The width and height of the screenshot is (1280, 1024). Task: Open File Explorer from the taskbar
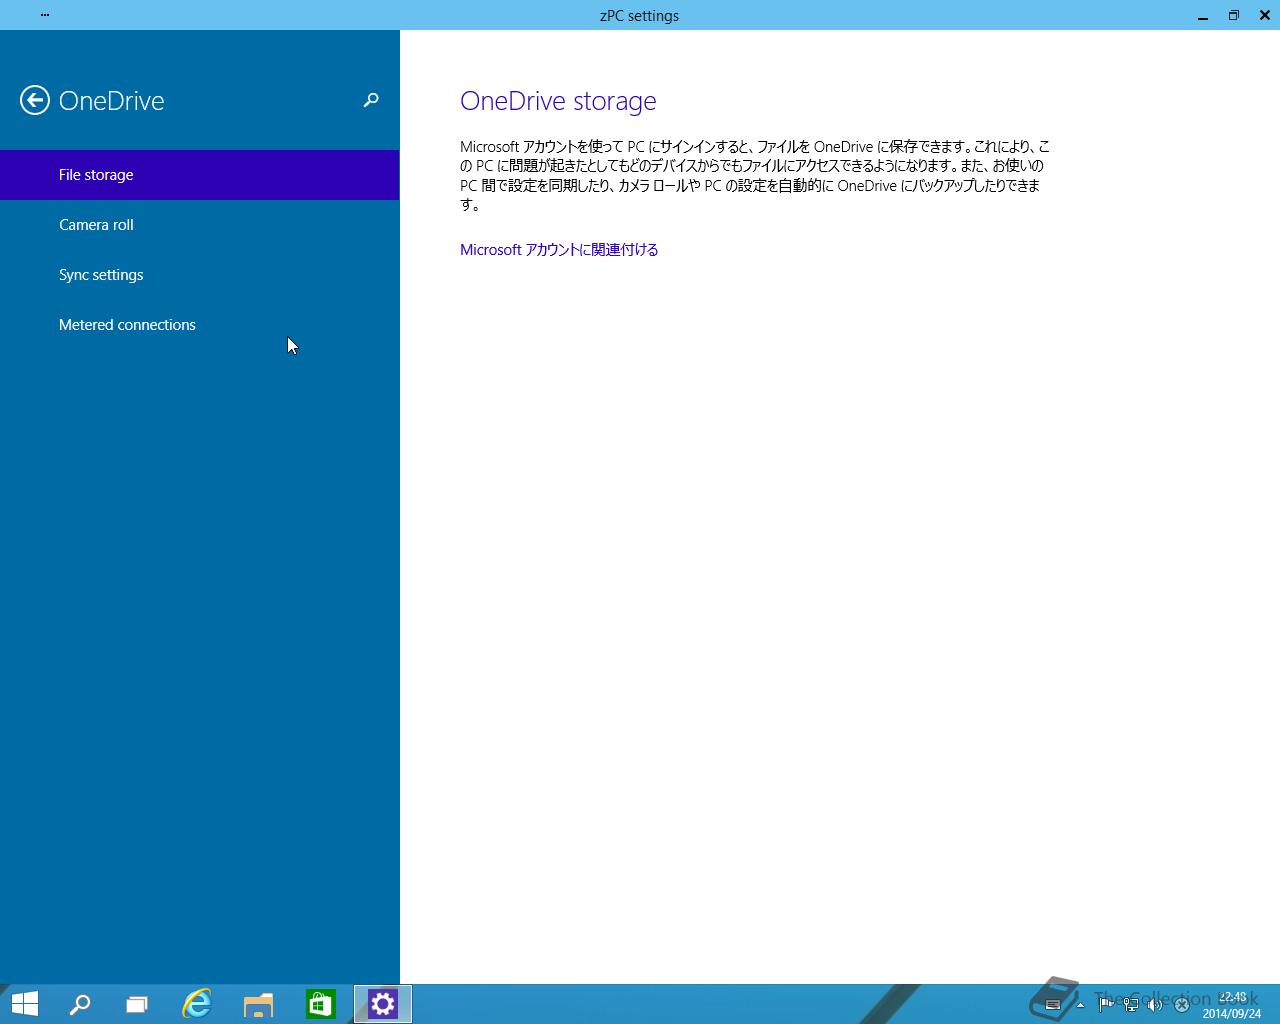259,1004
